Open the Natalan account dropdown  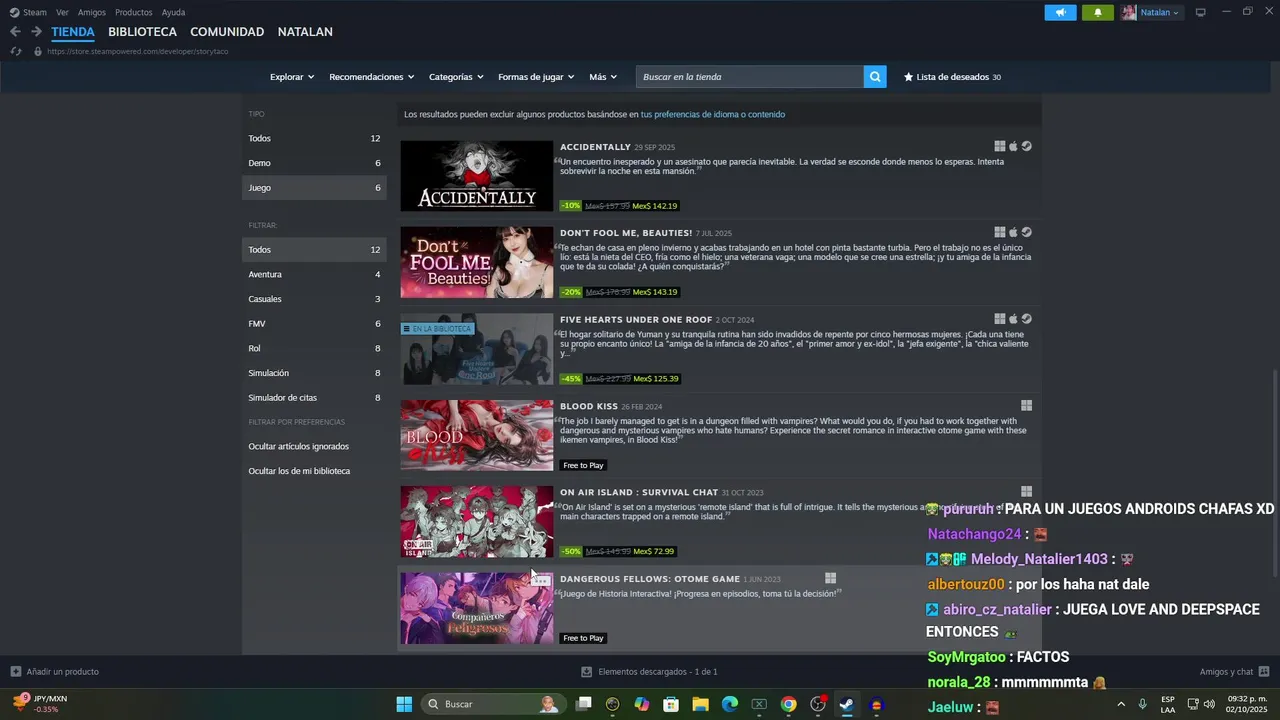[x=1151, y=12]
